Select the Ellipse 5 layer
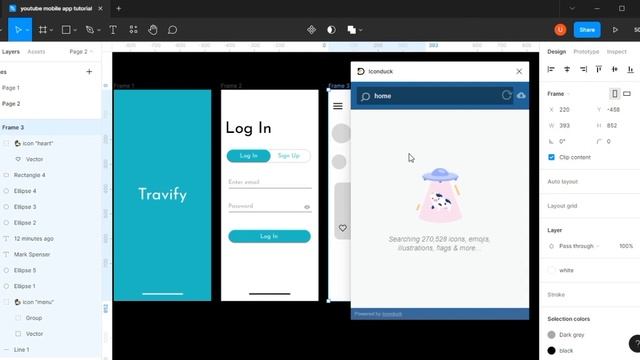Screen dimensions: 640x360 [25, 270]
